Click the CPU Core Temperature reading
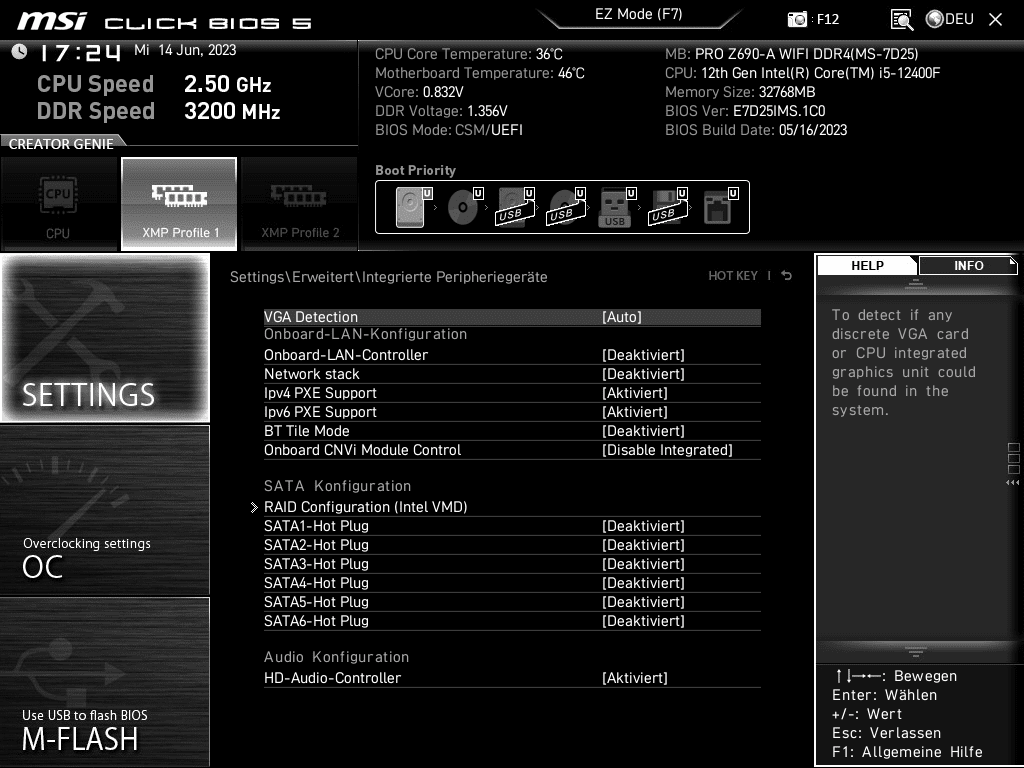 (x=468, y=54)
